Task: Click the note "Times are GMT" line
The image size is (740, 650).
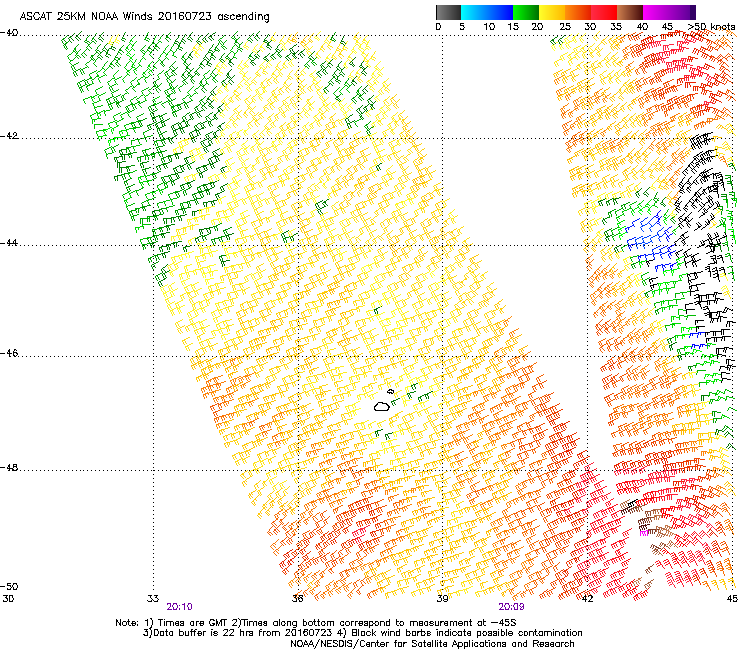Action: pyautogui.click(x=315, y=623)
